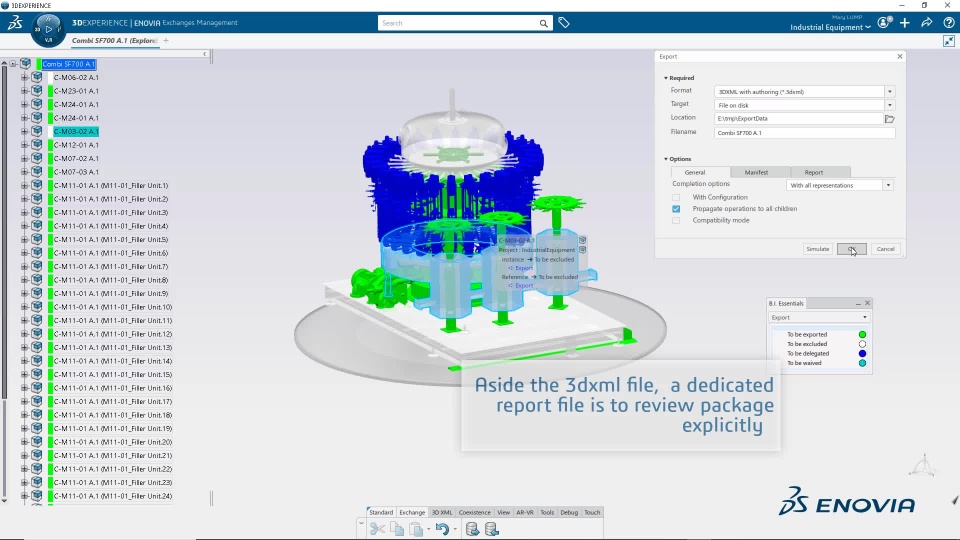
Task: Select the C-M03-02 A.1 tree item
Action: 76,131
